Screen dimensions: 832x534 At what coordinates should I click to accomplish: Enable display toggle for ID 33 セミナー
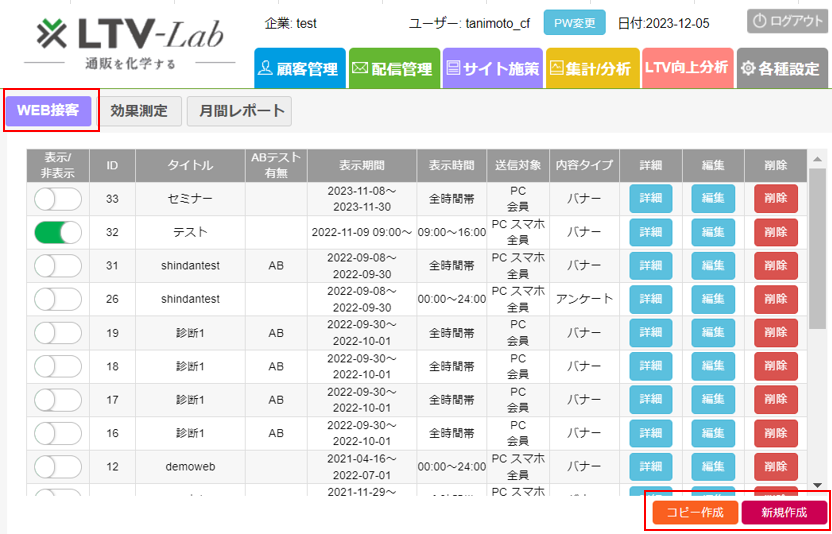pyautogui.click(x=58, y=199)
